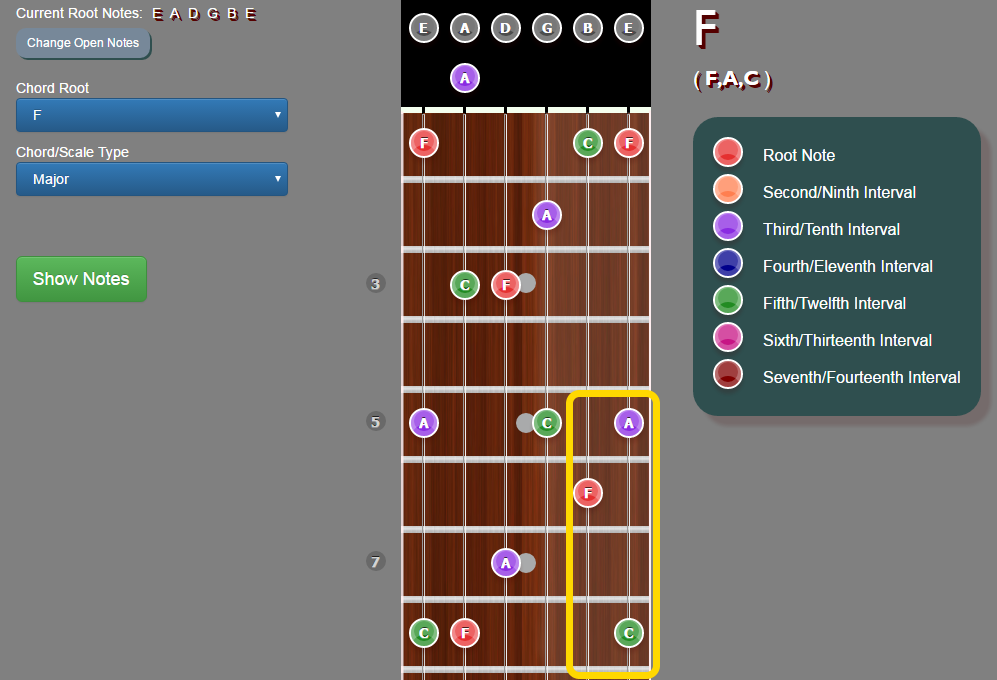Click the red F note on third fret D string
997x680 pixels.
(x=506, y=284)
